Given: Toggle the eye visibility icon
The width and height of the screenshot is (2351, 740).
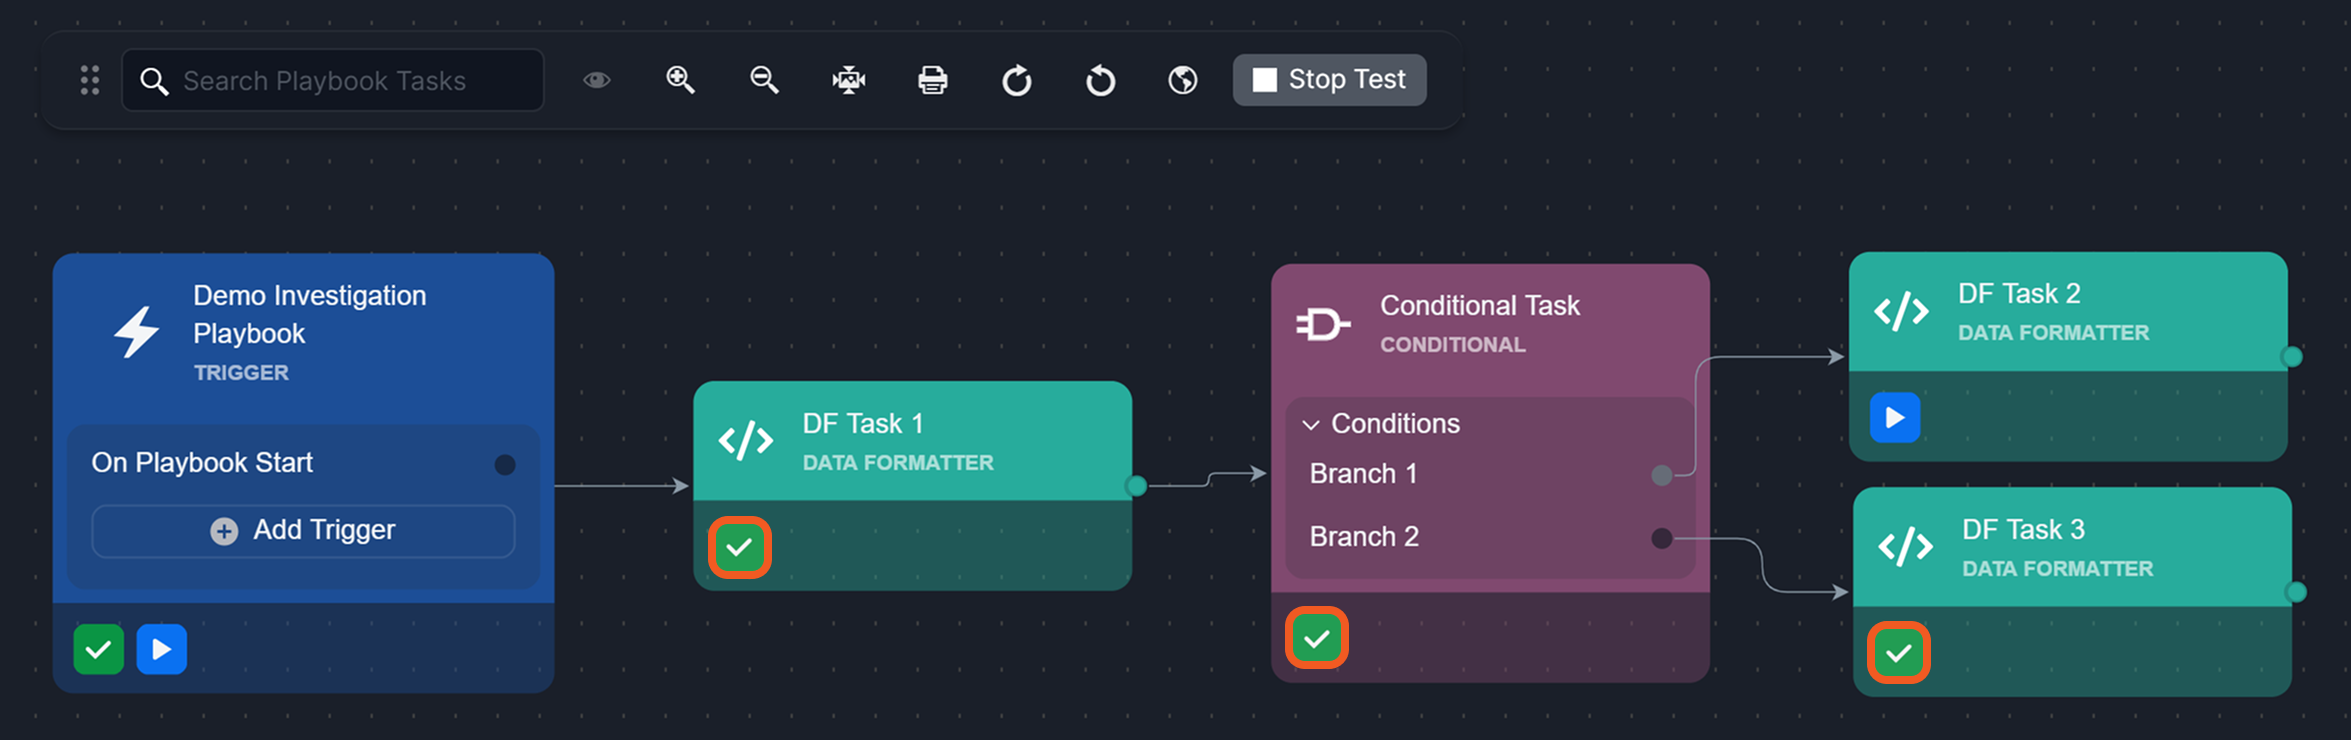Looking at the screenshot, I should pyautogui.click(x=597, y=80).
